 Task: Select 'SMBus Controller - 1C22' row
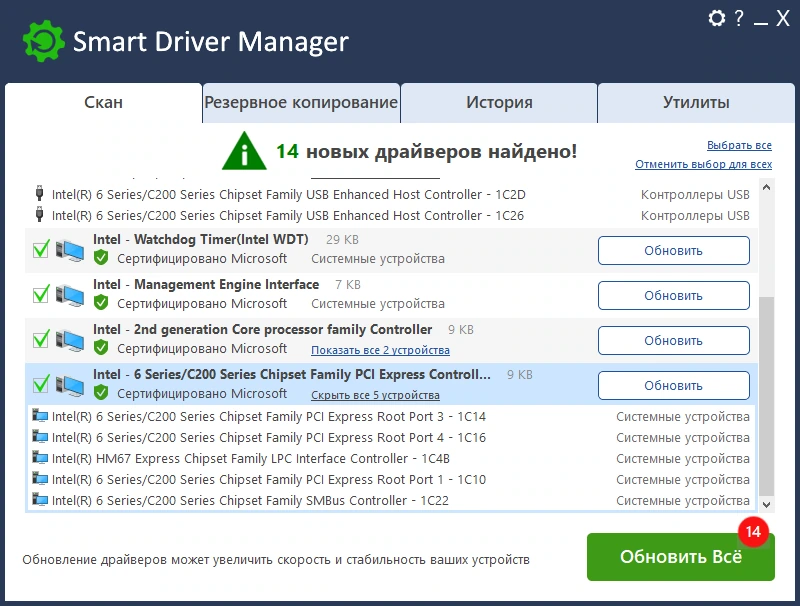point(391,500)
